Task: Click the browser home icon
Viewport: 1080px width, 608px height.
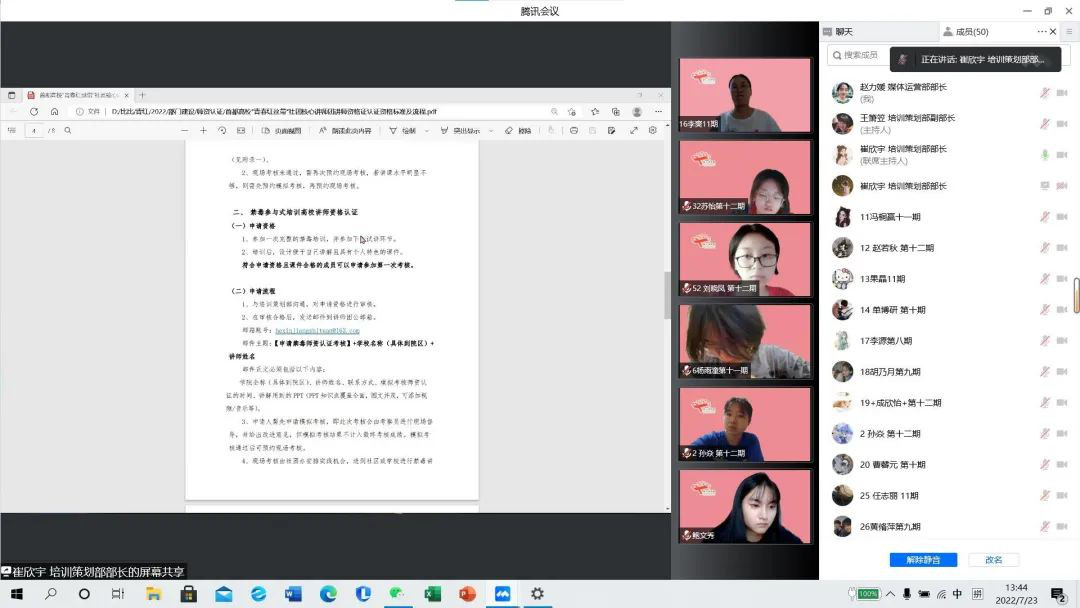Action: [55, 112]
